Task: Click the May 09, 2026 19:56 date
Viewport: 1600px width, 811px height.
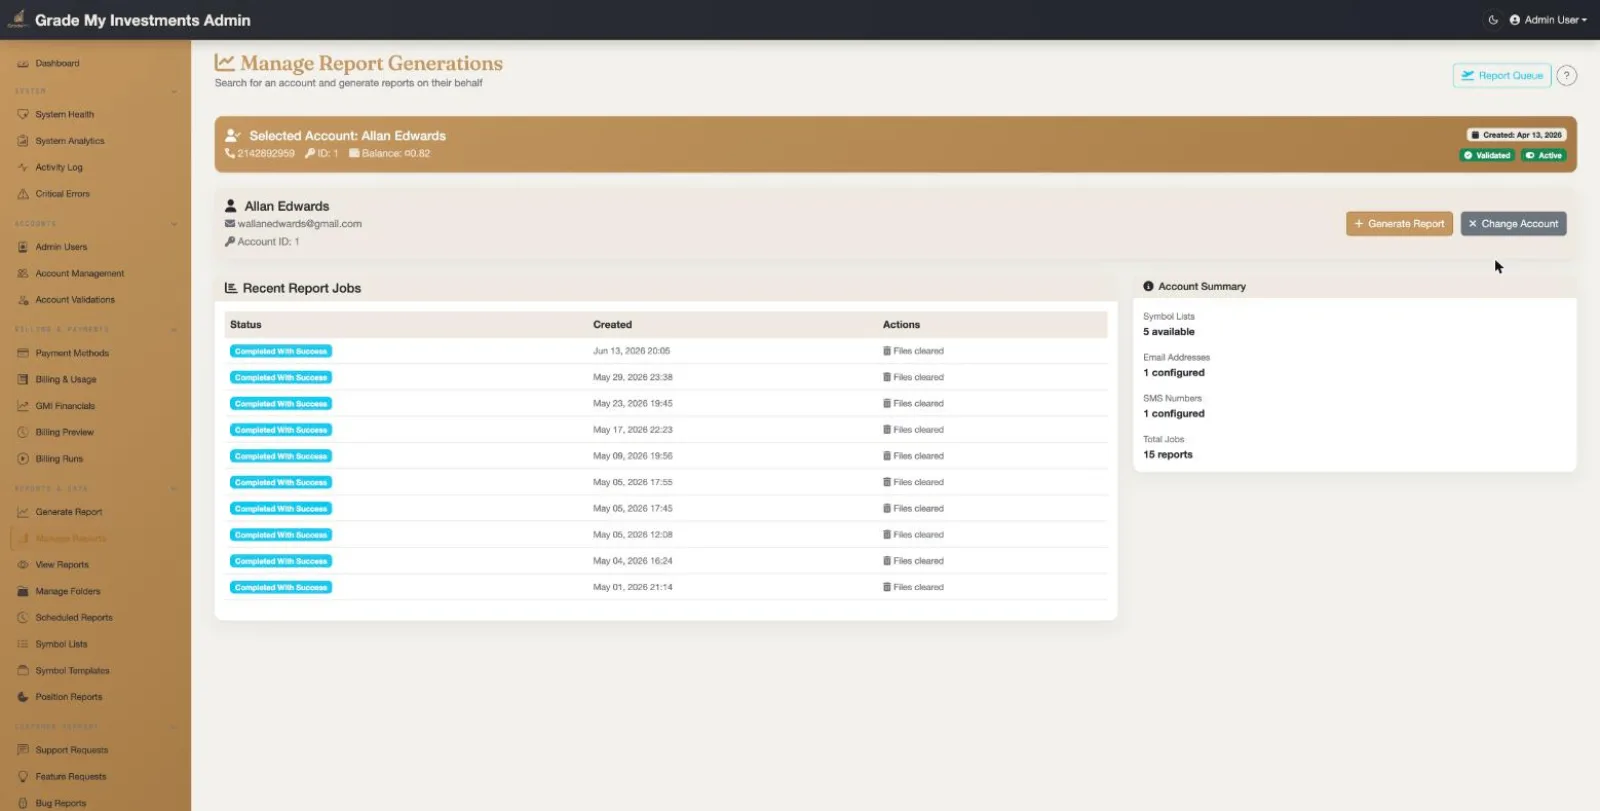Action: (x=632, y=456)
